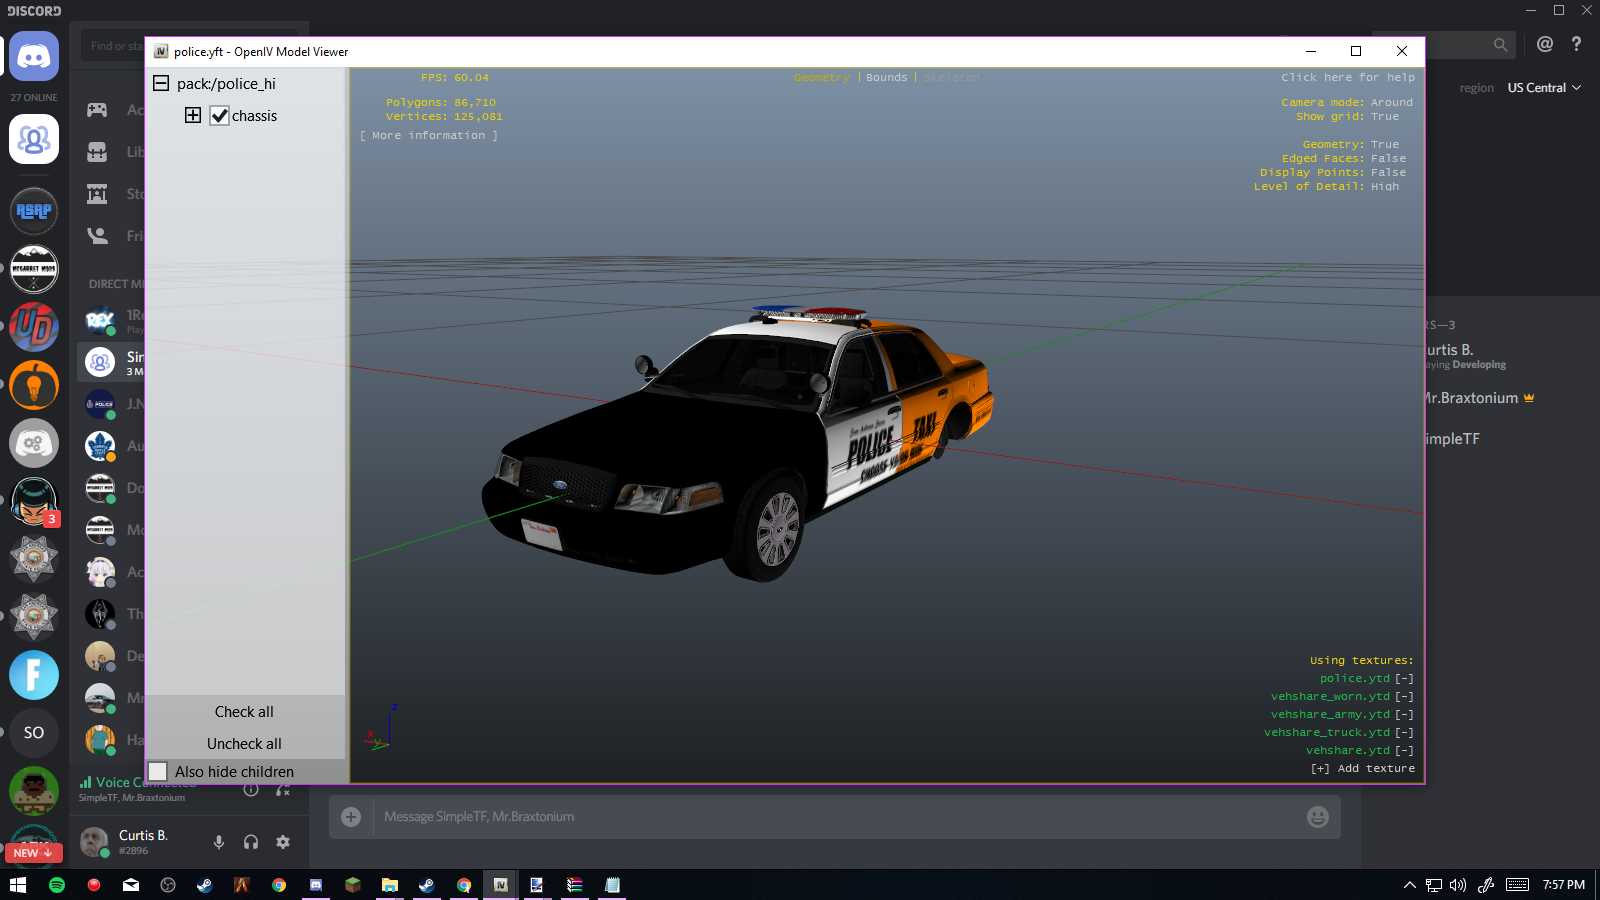Enable Also hide children checkbox
Viewport: 1600px width, 900px height.
[158, 771]
